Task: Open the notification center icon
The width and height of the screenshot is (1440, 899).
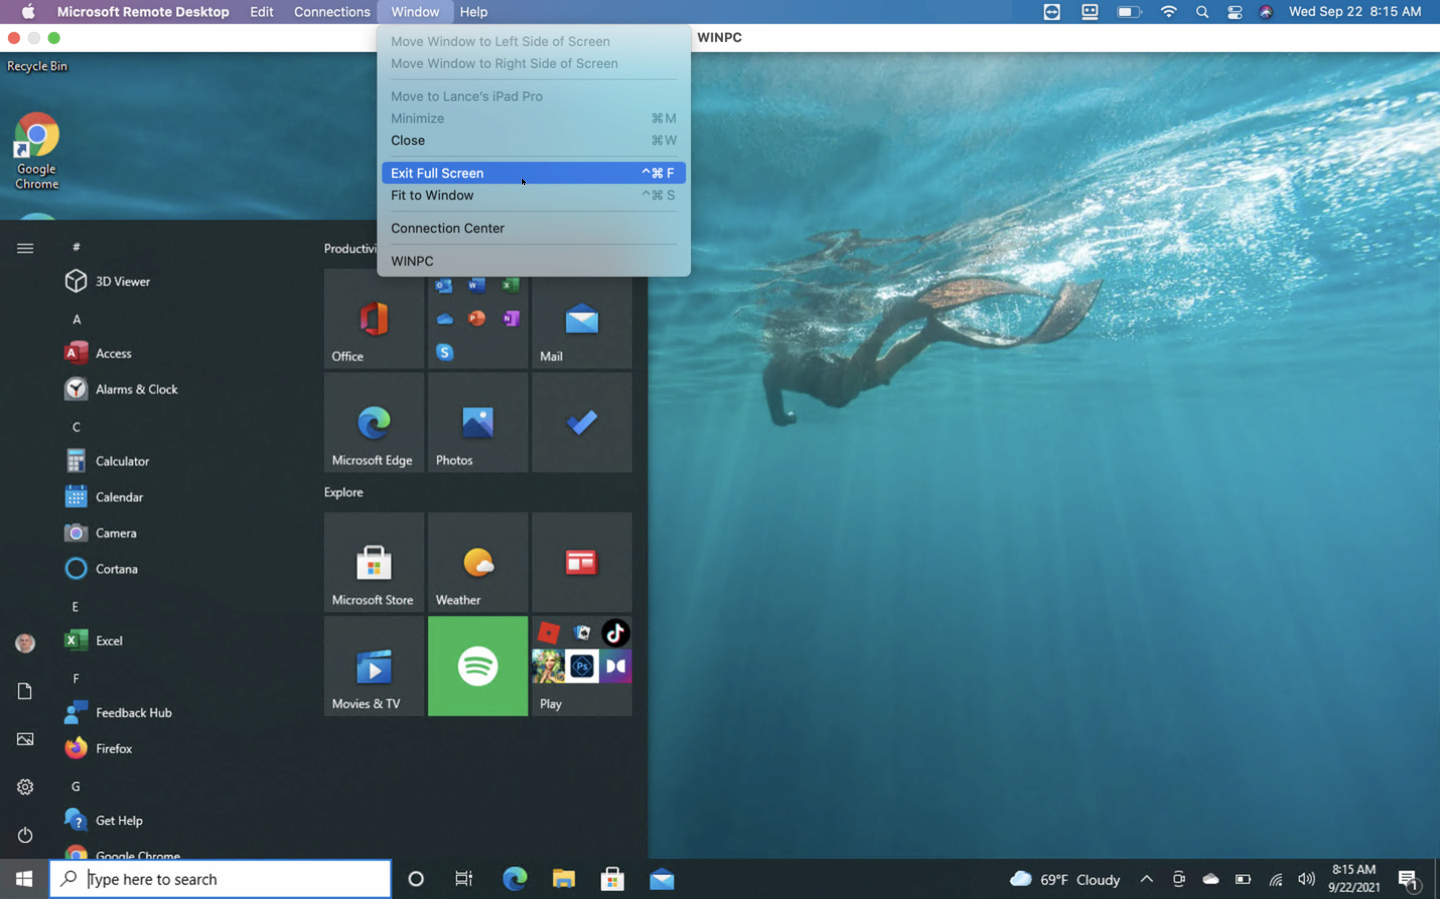Action: coord(1408,880)
